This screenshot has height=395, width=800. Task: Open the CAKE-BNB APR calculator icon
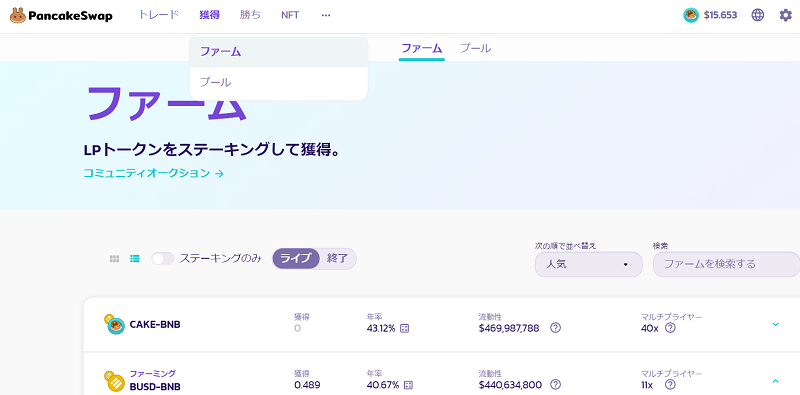coord(405,328)
